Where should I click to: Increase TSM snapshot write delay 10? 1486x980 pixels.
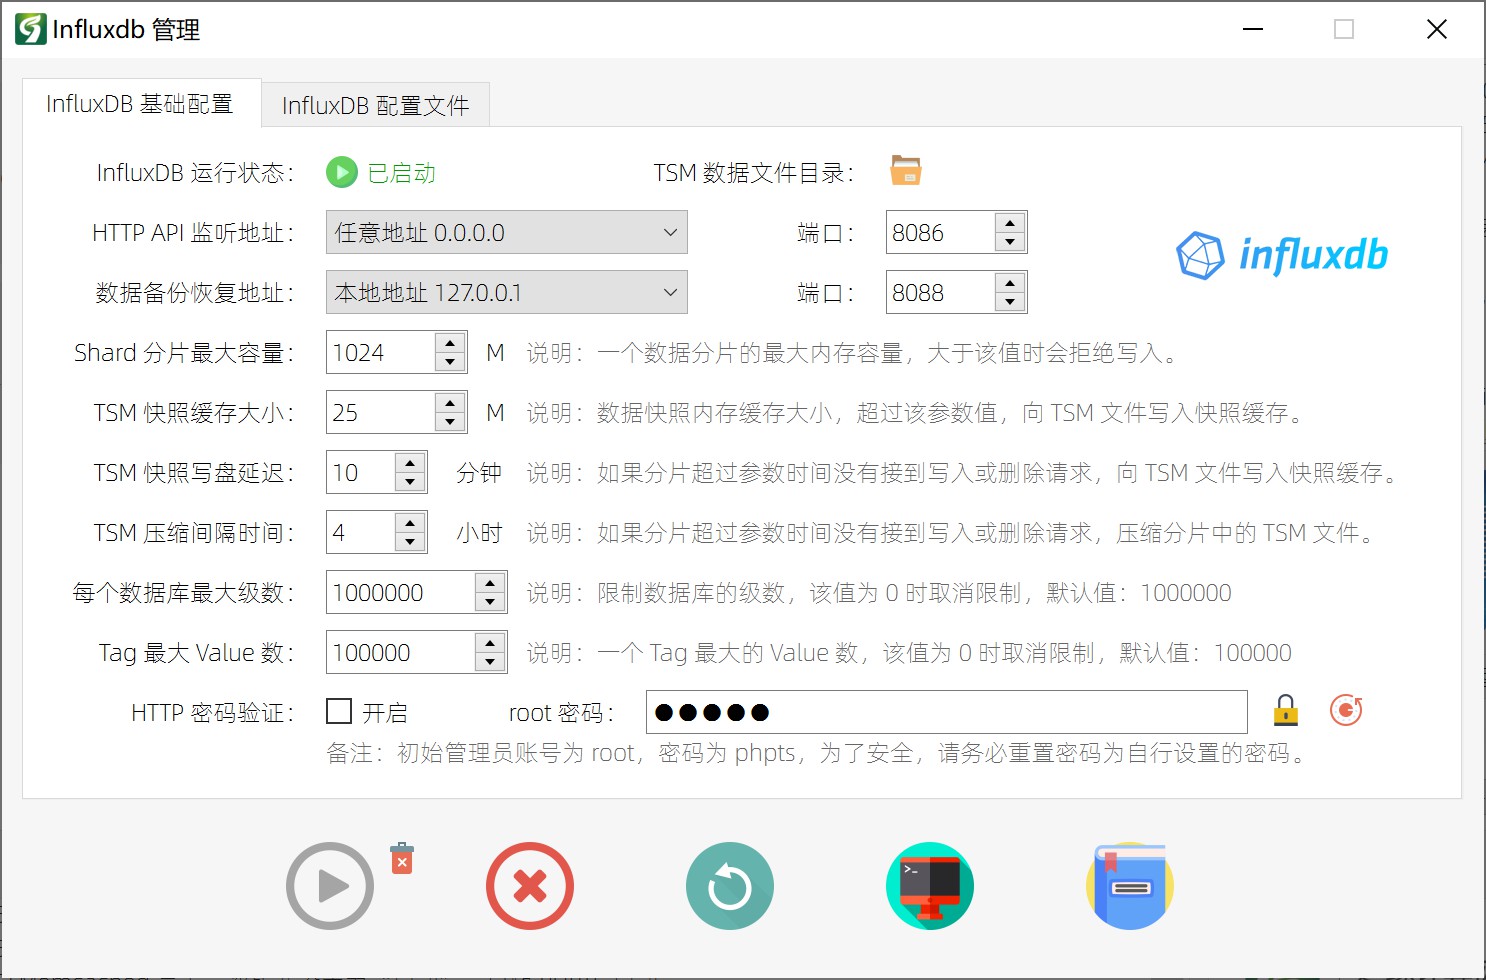(x=410, y=463)
